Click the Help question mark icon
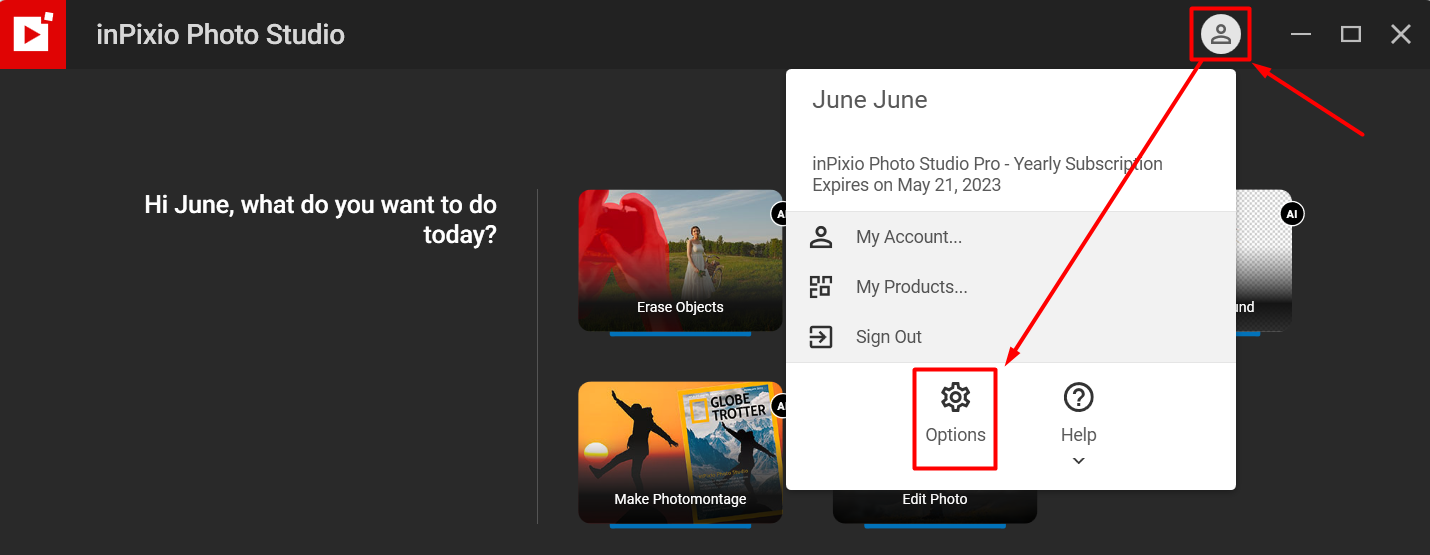The image size is (1430, 555). point(1078,398)
